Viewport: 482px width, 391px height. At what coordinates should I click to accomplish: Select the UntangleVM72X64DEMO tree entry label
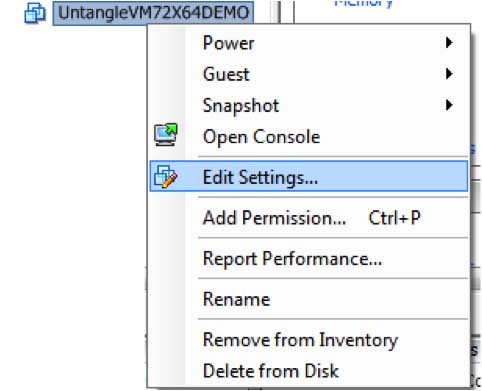(153, 13)
